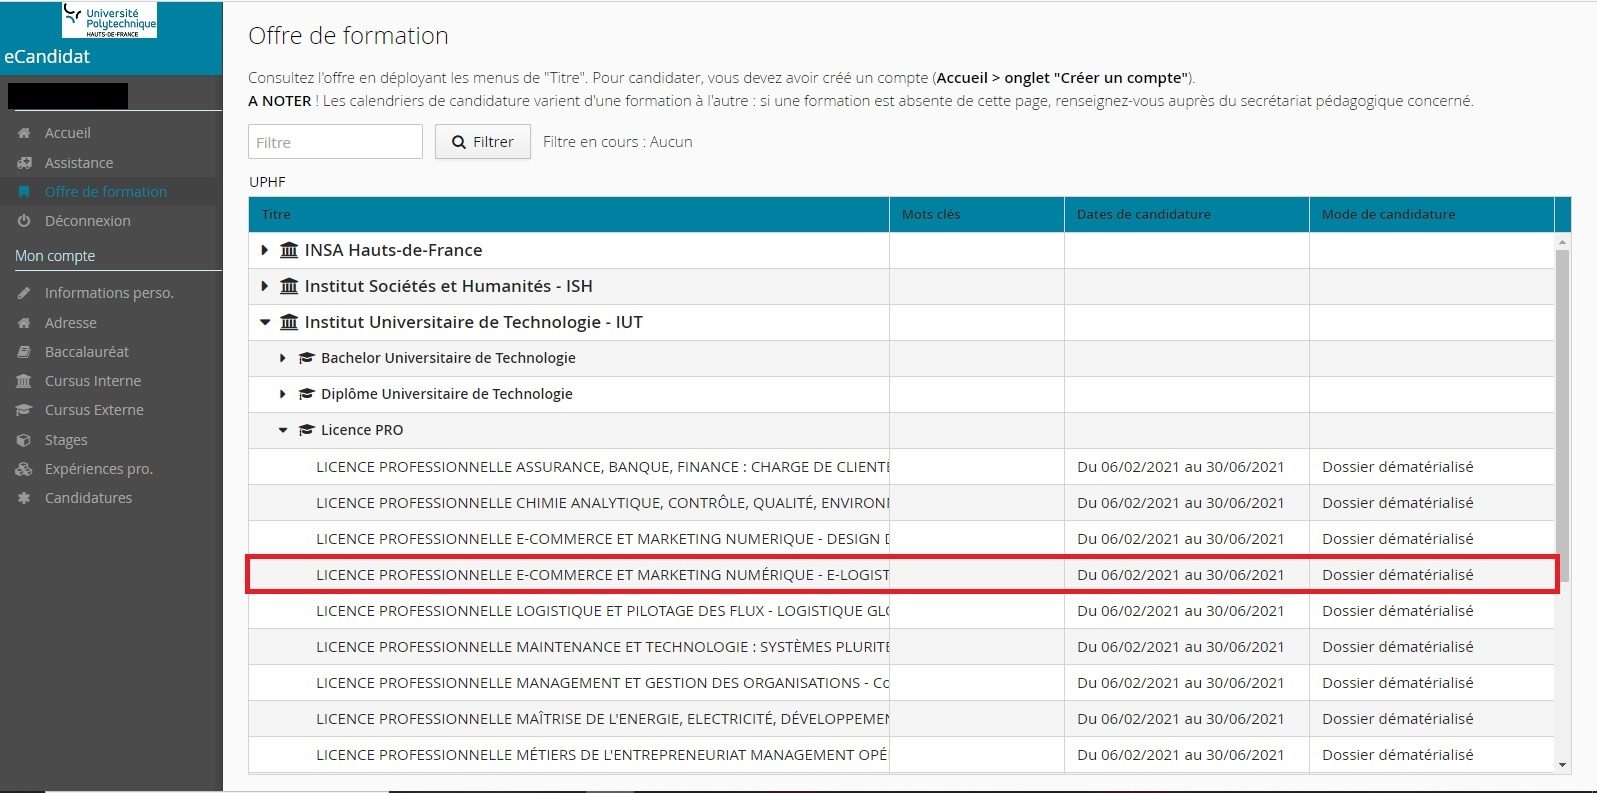Select Diplôme Universitaire de Technologie label
Screen dimensions: 1597x793
[447, 394]
